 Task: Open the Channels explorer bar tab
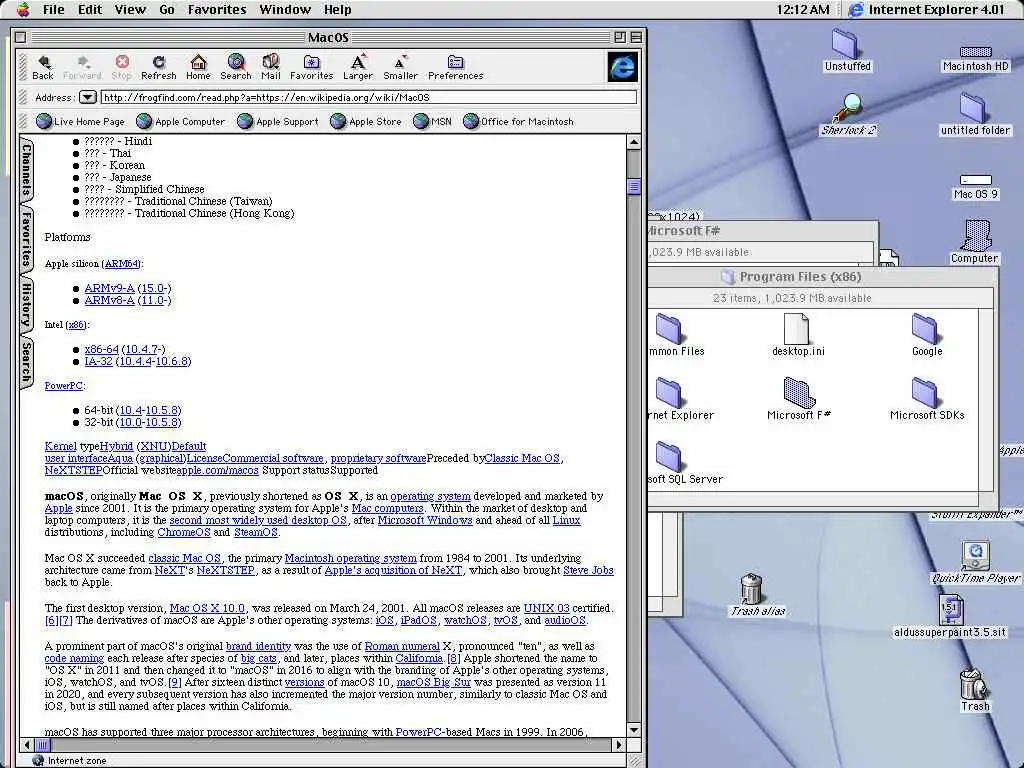click(26, 170)
